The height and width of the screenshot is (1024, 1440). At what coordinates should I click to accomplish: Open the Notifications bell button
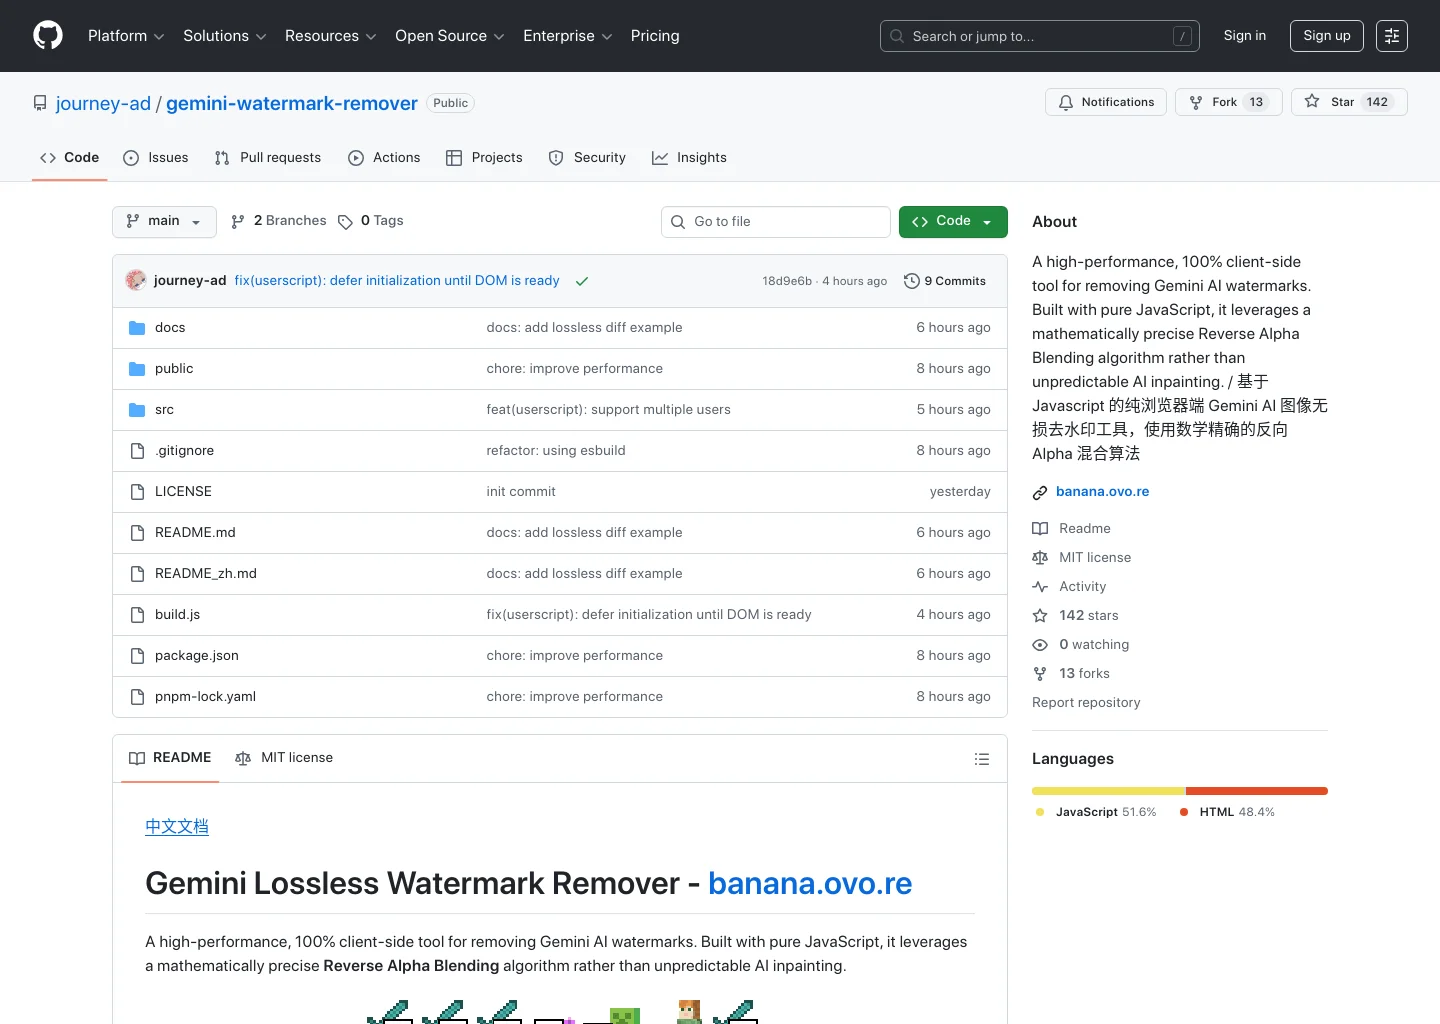(1105, 102)
